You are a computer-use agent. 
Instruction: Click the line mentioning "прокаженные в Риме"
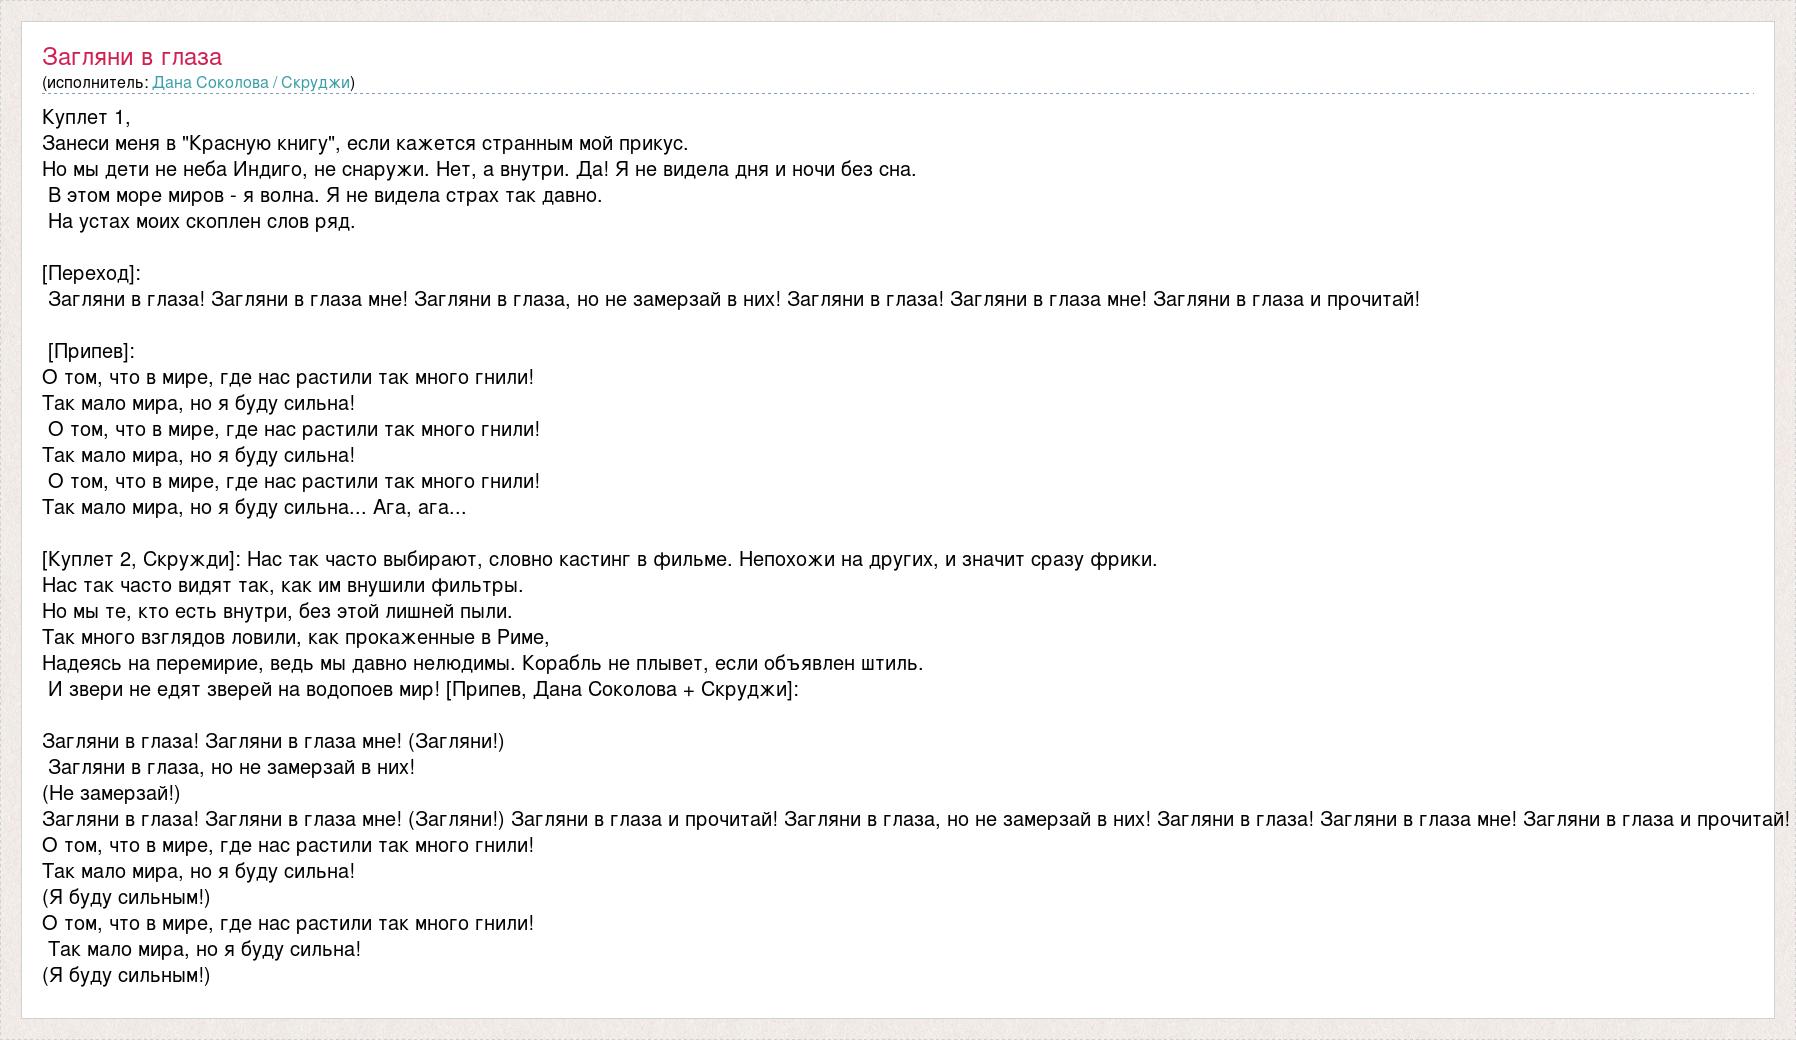click(296, 637)
